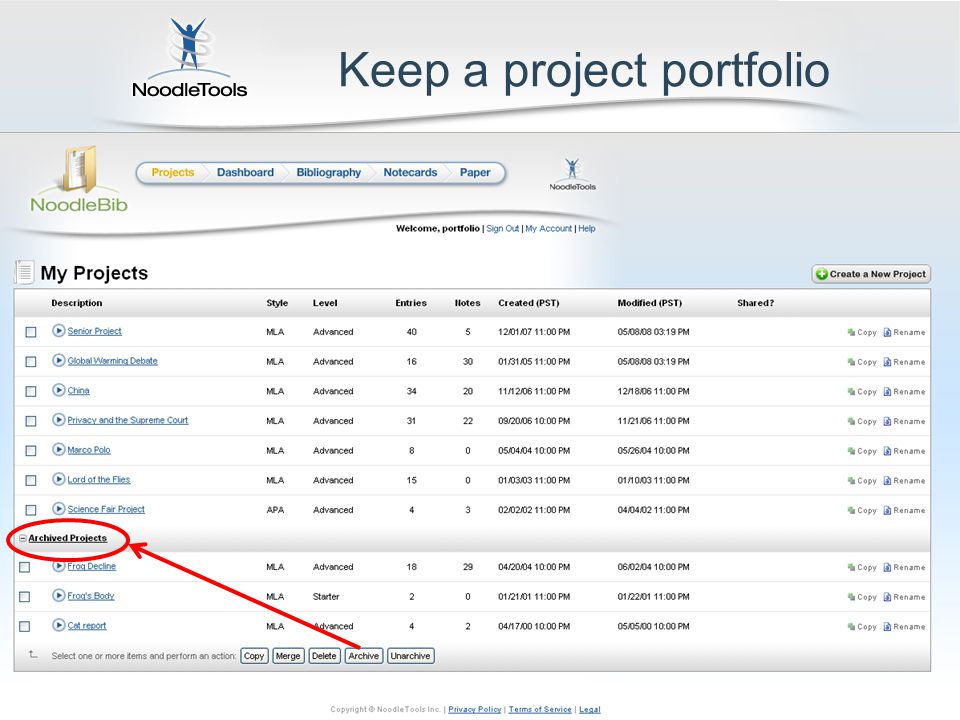Rename the Frog Decline project
The height and width of the screenshot is (720, 960).
[x=904, y=568]
